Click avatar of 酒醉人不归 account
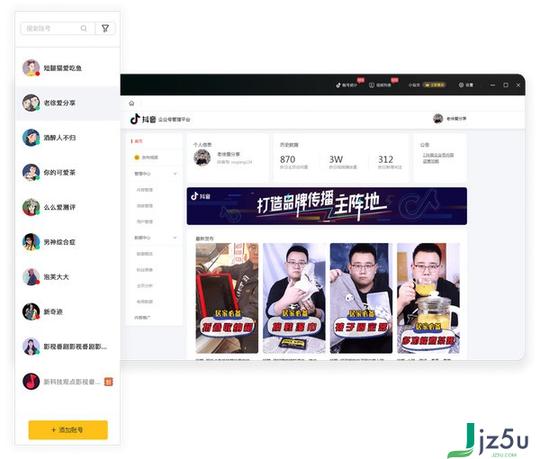 (31, 138)
